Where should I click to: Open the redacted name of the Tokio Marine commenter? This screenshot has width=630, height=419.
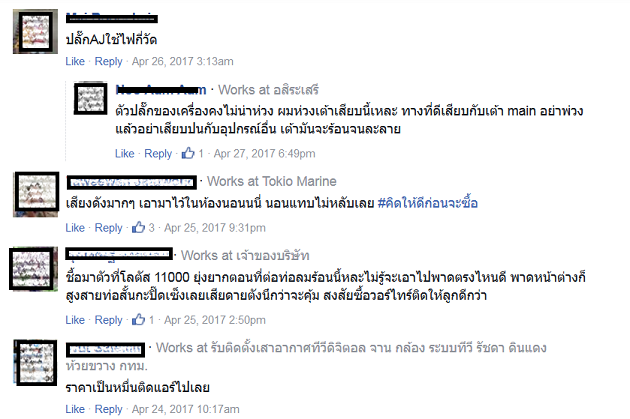(132, 182)
